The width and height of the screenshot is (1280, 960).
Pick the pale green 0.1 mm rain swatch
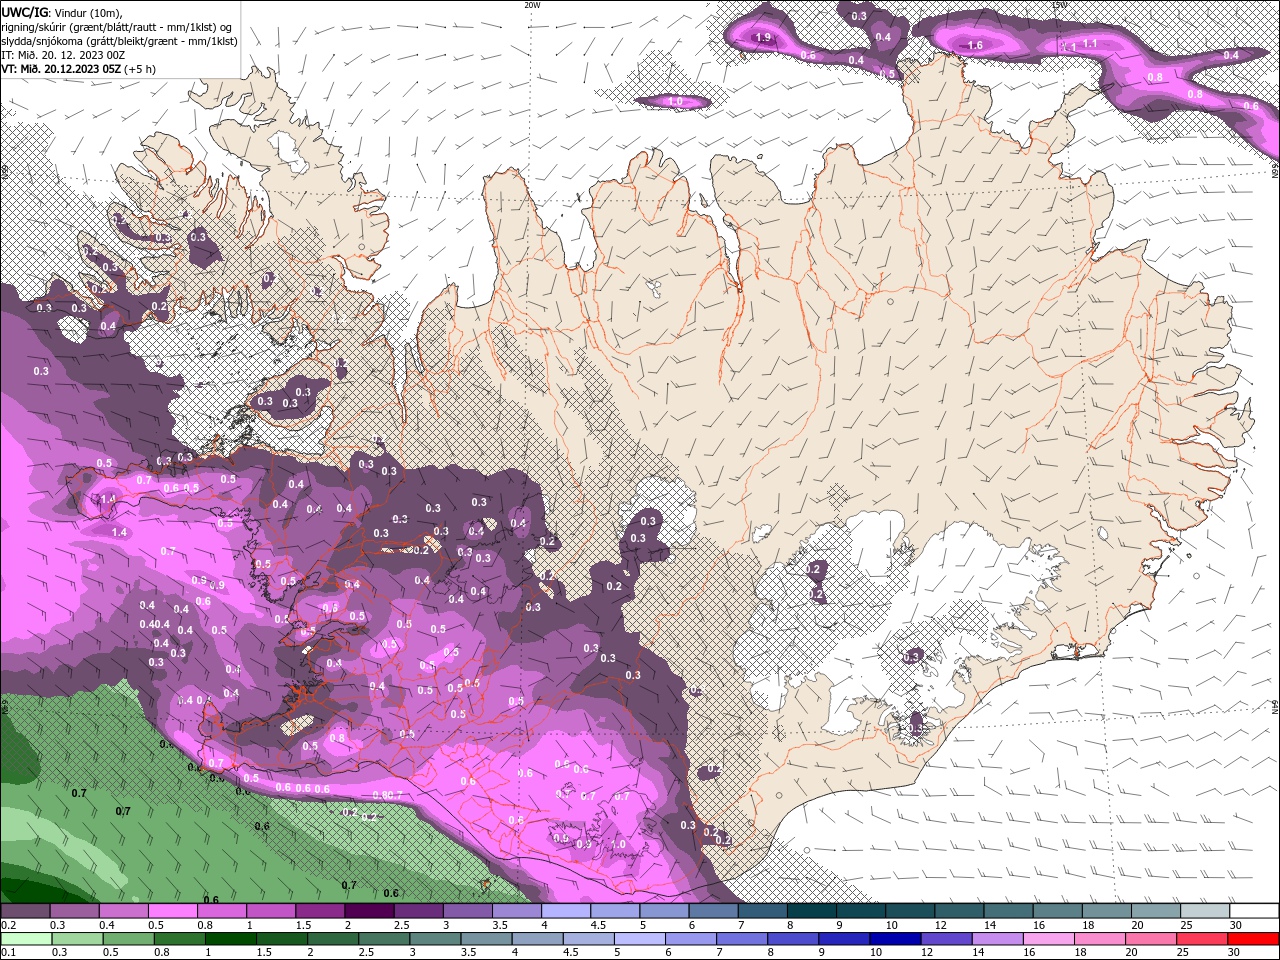point(26,939)
